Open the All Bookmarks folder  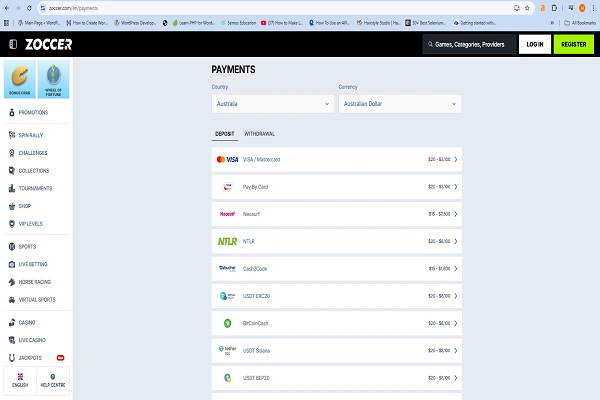pyautogui.click(x=580, y=23)
